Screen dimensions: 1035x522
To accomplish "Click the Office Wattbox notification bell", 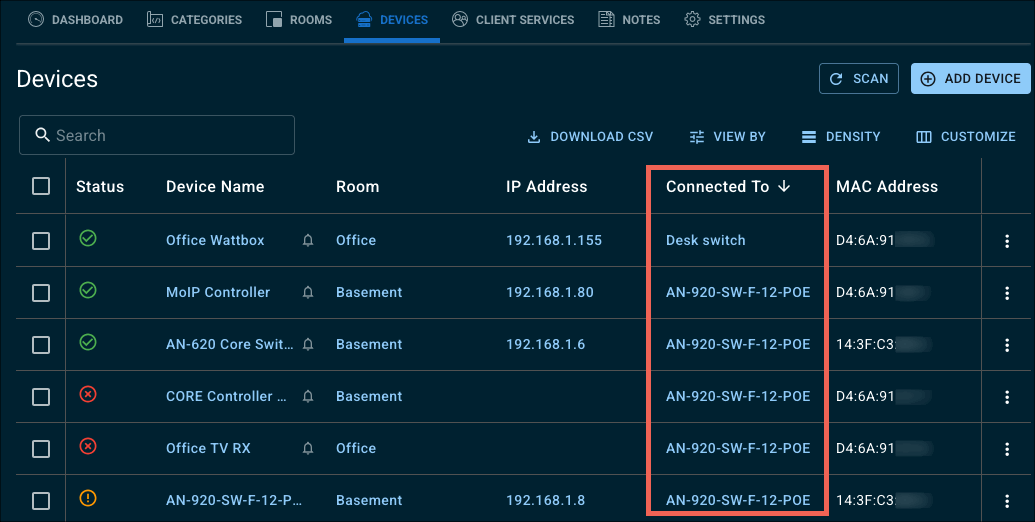I will [308, 240].
